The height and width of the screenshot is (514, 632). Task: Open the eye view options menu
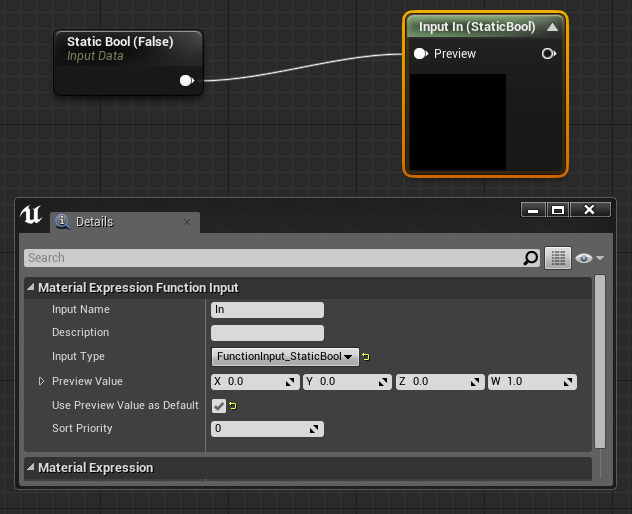pyautogui.click(x=589, y=258)
